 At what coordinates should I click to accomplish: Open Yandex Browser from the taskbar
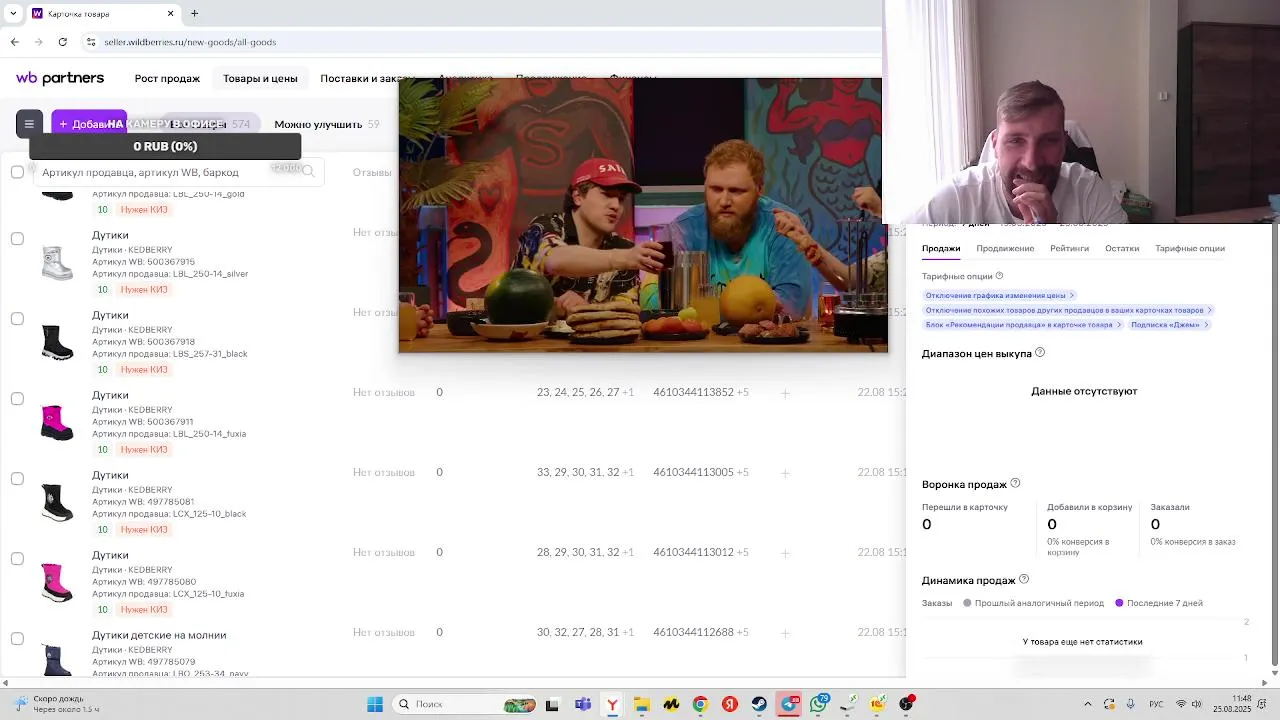(612, 704)
